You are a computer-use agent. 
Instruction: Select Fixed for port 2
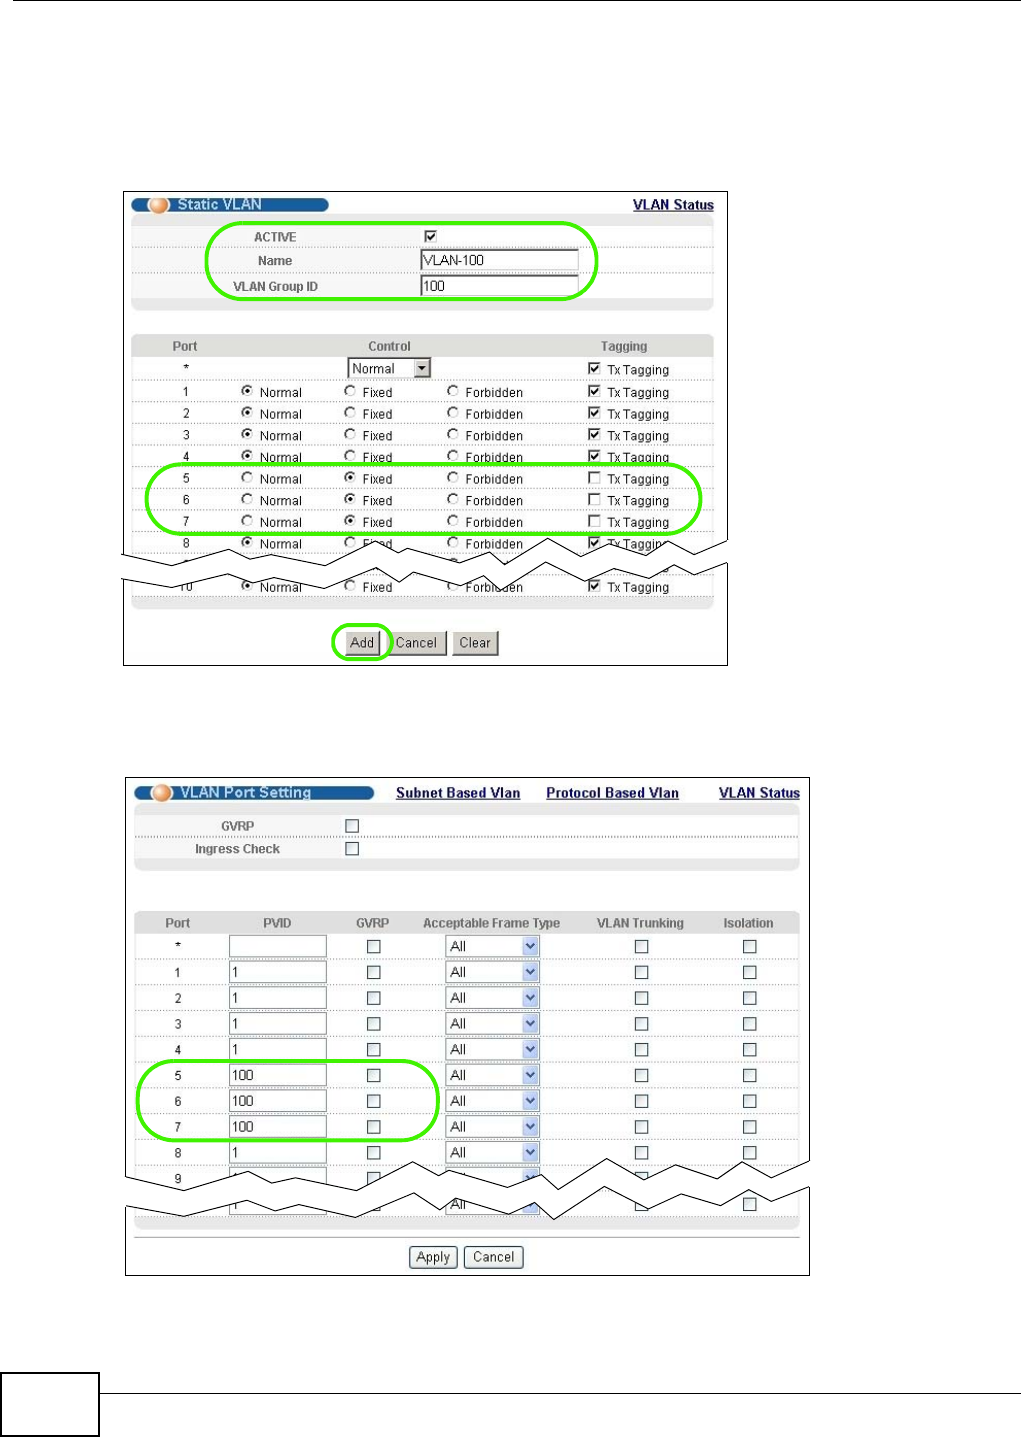[x=350, y=413]
